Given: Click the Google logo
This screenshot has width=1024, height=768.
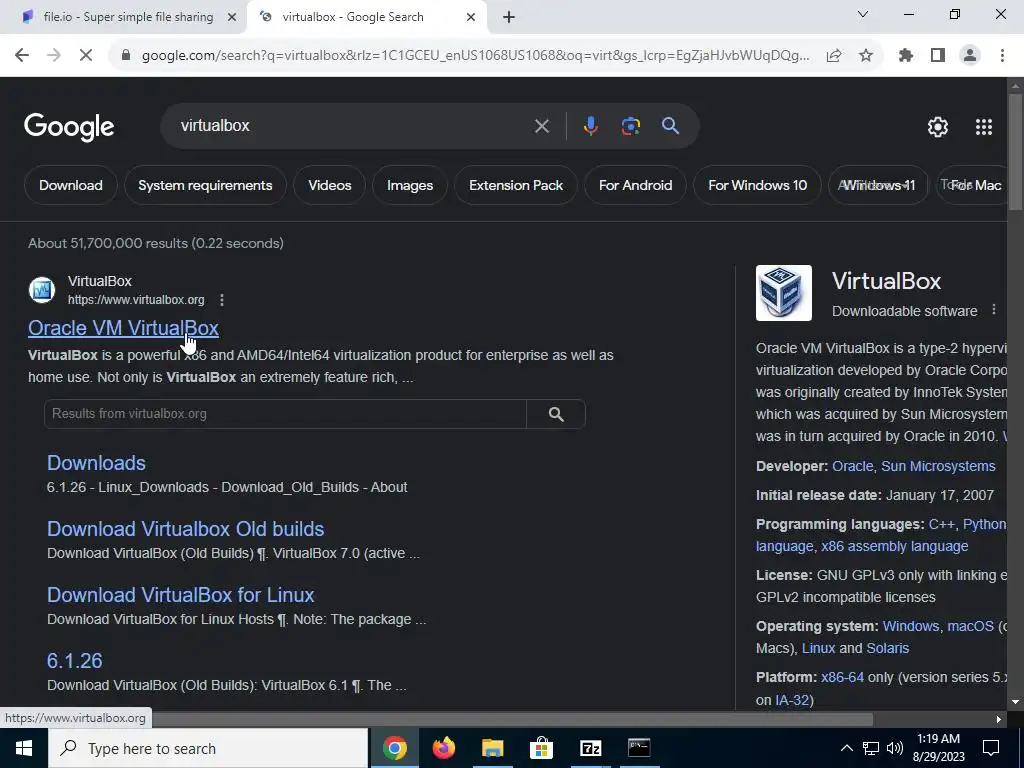Looking at the screenshot, I should (69, 127).
